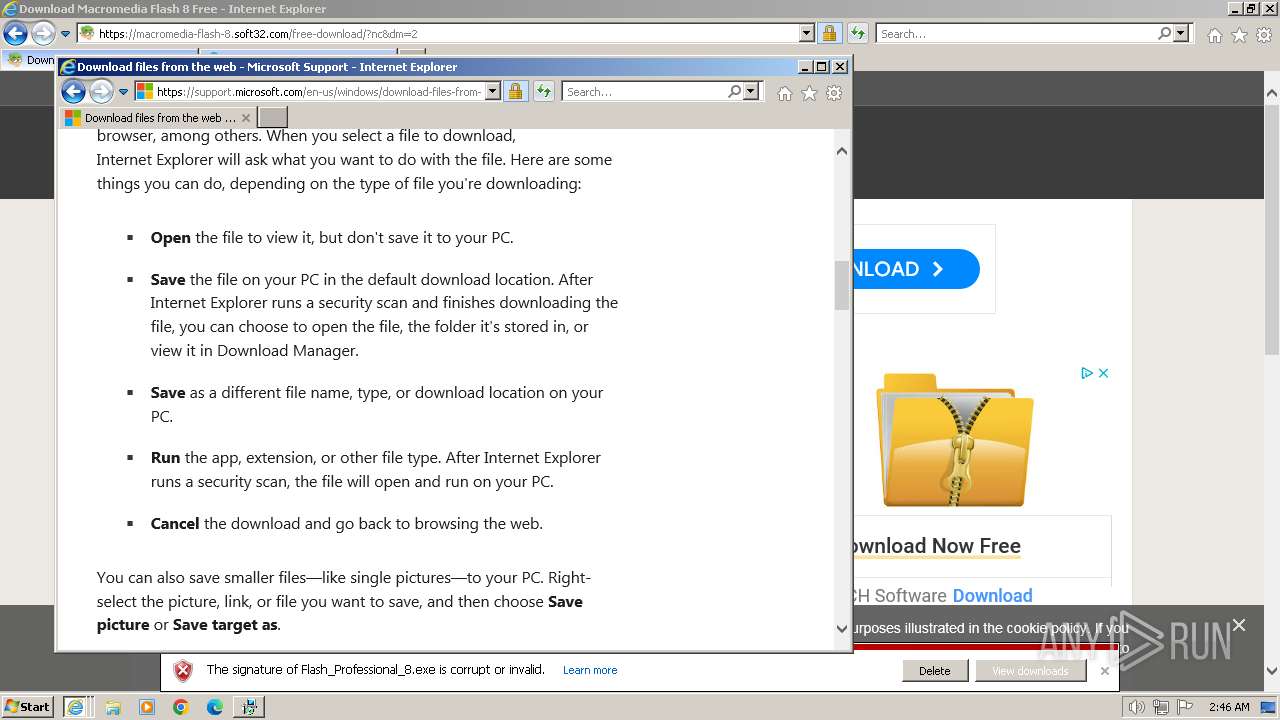This screenshot has height=720, width=1280.
Task: Open Favorites star in main IE window
Action: [1239, 35]
